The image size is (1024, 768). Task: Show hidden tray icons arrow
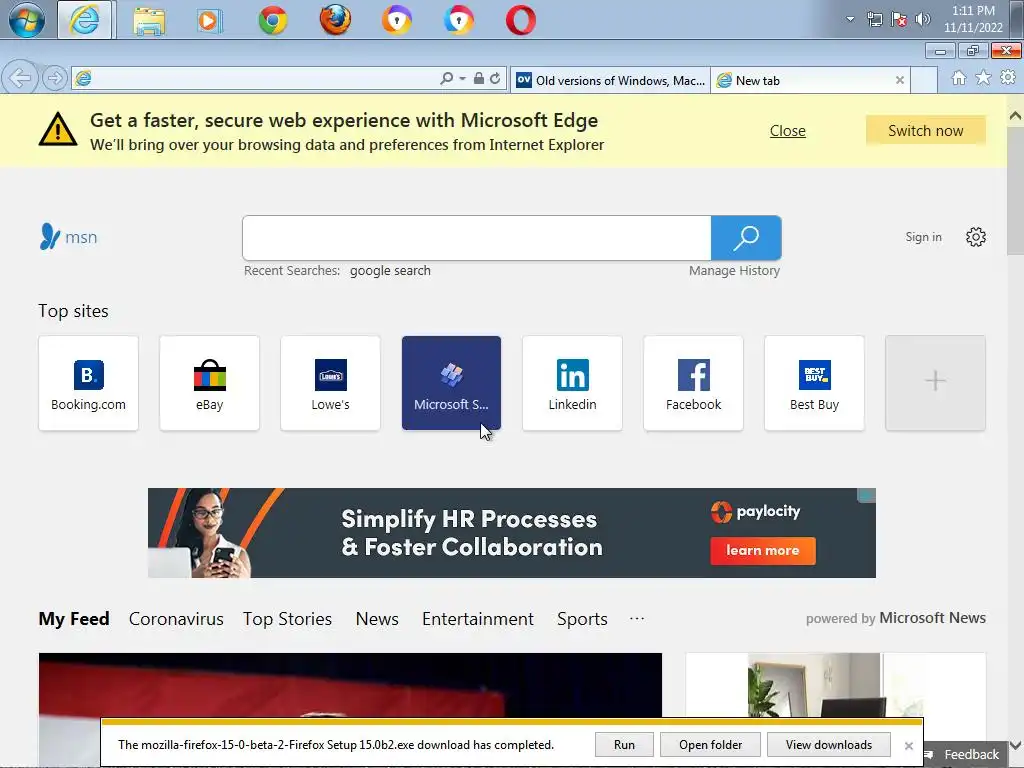click(x=850, y=19)
